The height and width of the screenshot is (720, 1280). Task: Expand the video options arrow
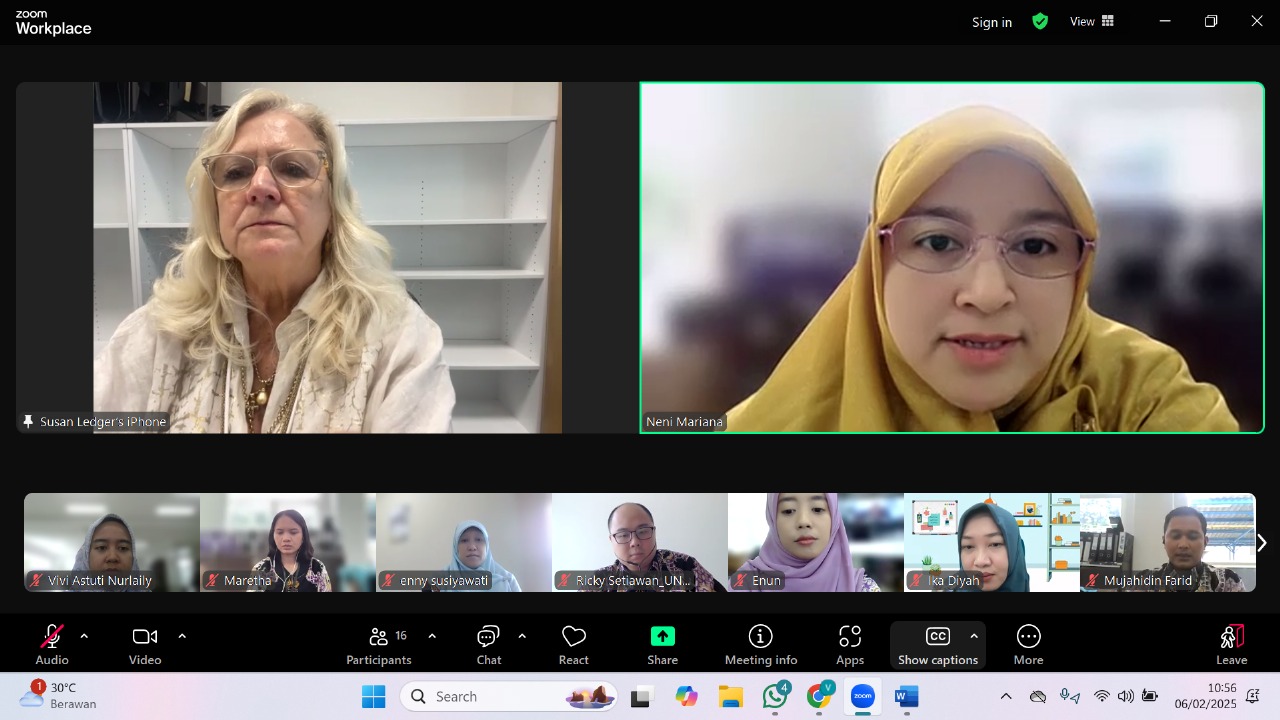pyautogui.click(x=182, y=636)
